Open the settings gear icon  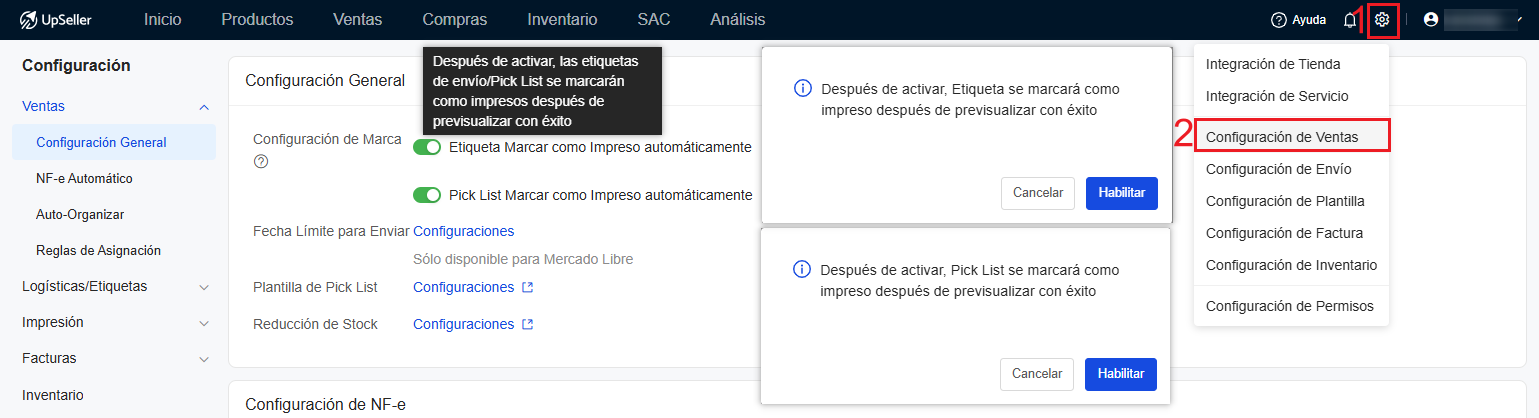1382,19
